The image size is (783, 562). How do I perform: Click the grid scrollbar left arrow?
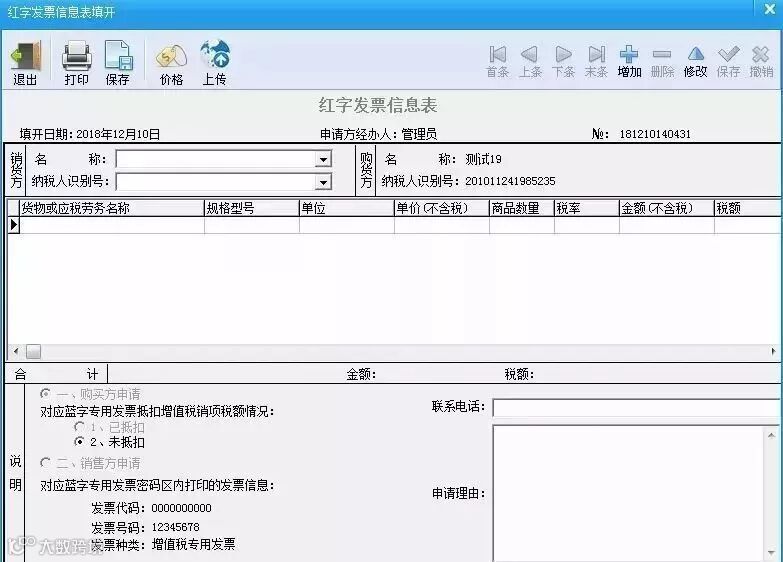[16, 352]
